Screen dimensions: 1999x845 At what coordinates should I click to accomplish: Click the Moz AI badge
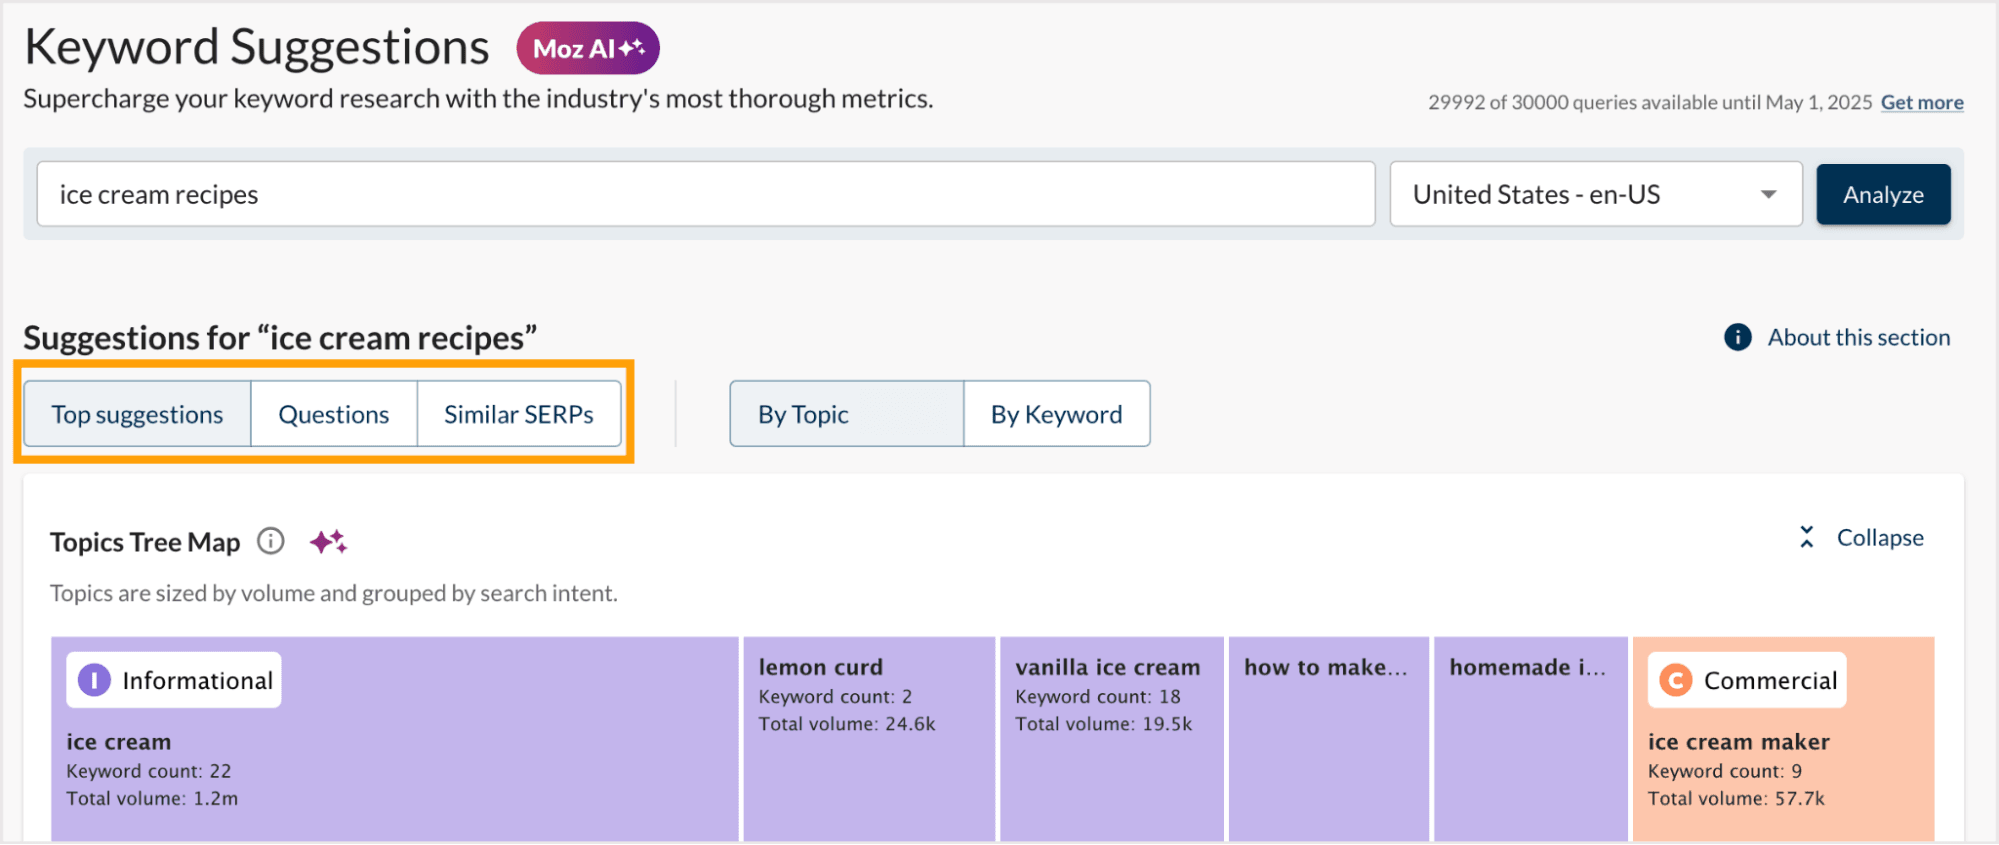[x=587, y=47]
